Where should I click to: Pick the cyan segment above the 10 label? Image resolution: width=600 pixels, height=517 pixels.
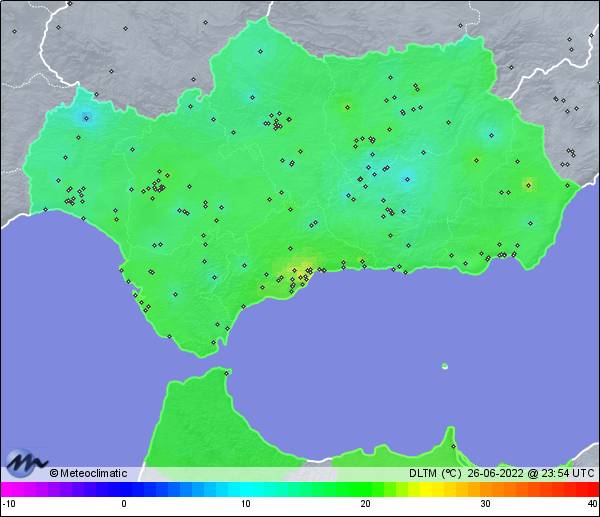click(246, 489)
